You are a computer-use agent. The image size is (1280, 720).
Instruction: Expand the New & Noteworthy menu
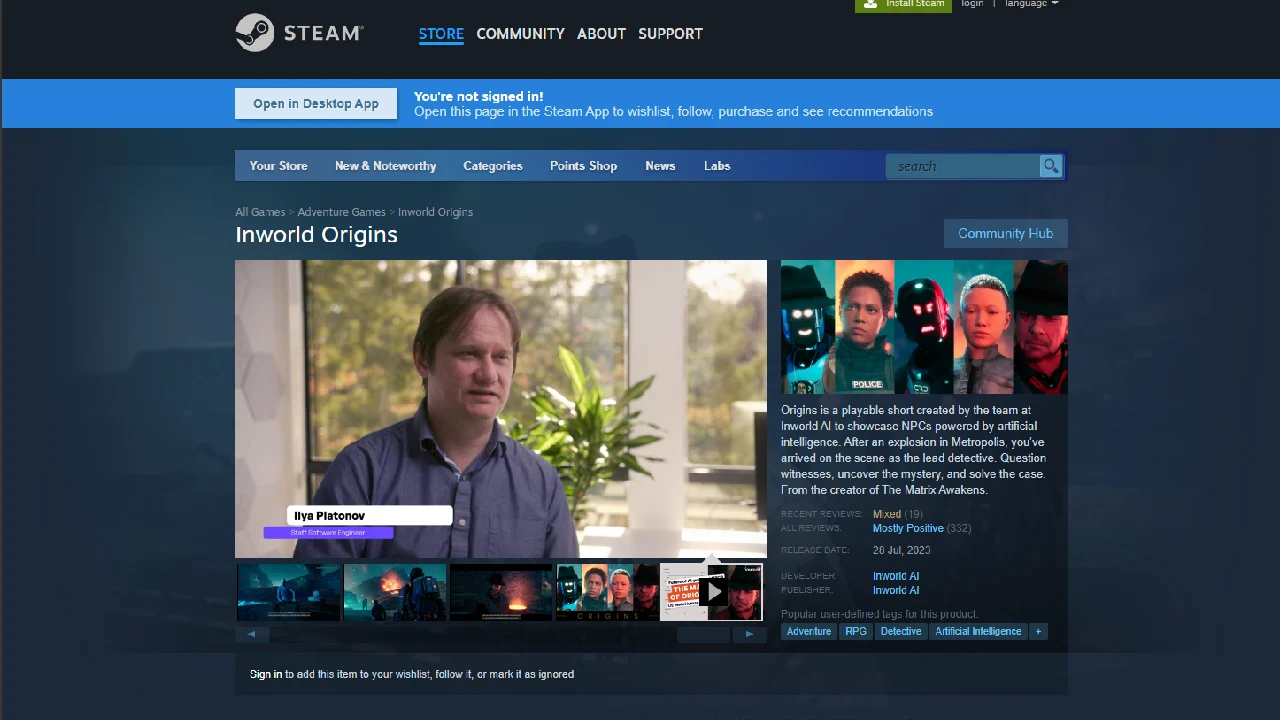coord(385,166)
